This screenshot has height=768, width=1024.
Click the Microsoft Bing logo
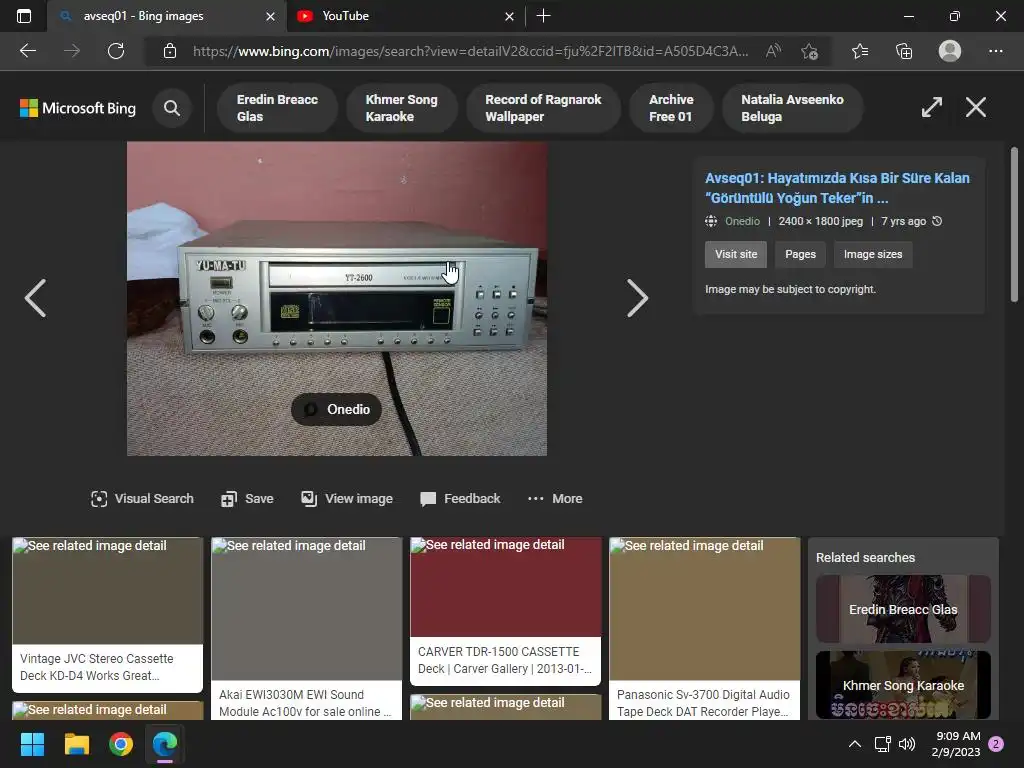tap(78, 108)
